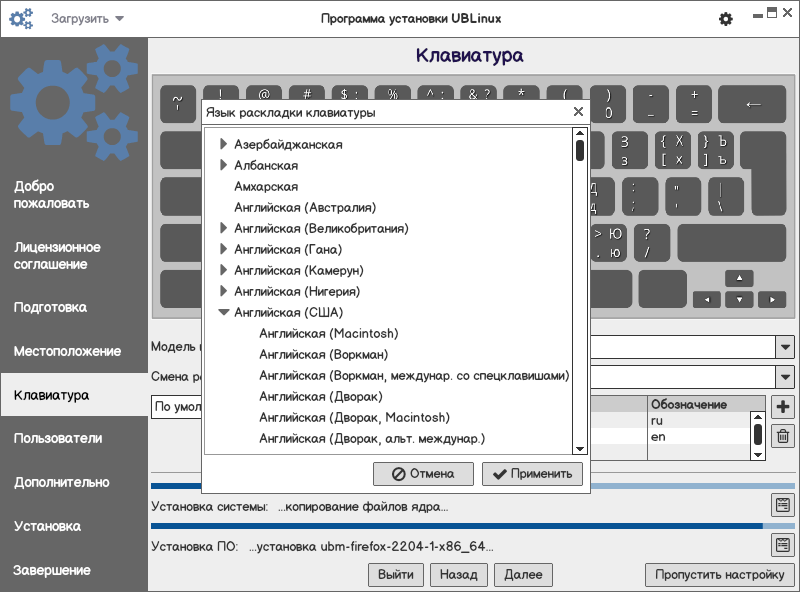Open the system installation log icon

783,505
